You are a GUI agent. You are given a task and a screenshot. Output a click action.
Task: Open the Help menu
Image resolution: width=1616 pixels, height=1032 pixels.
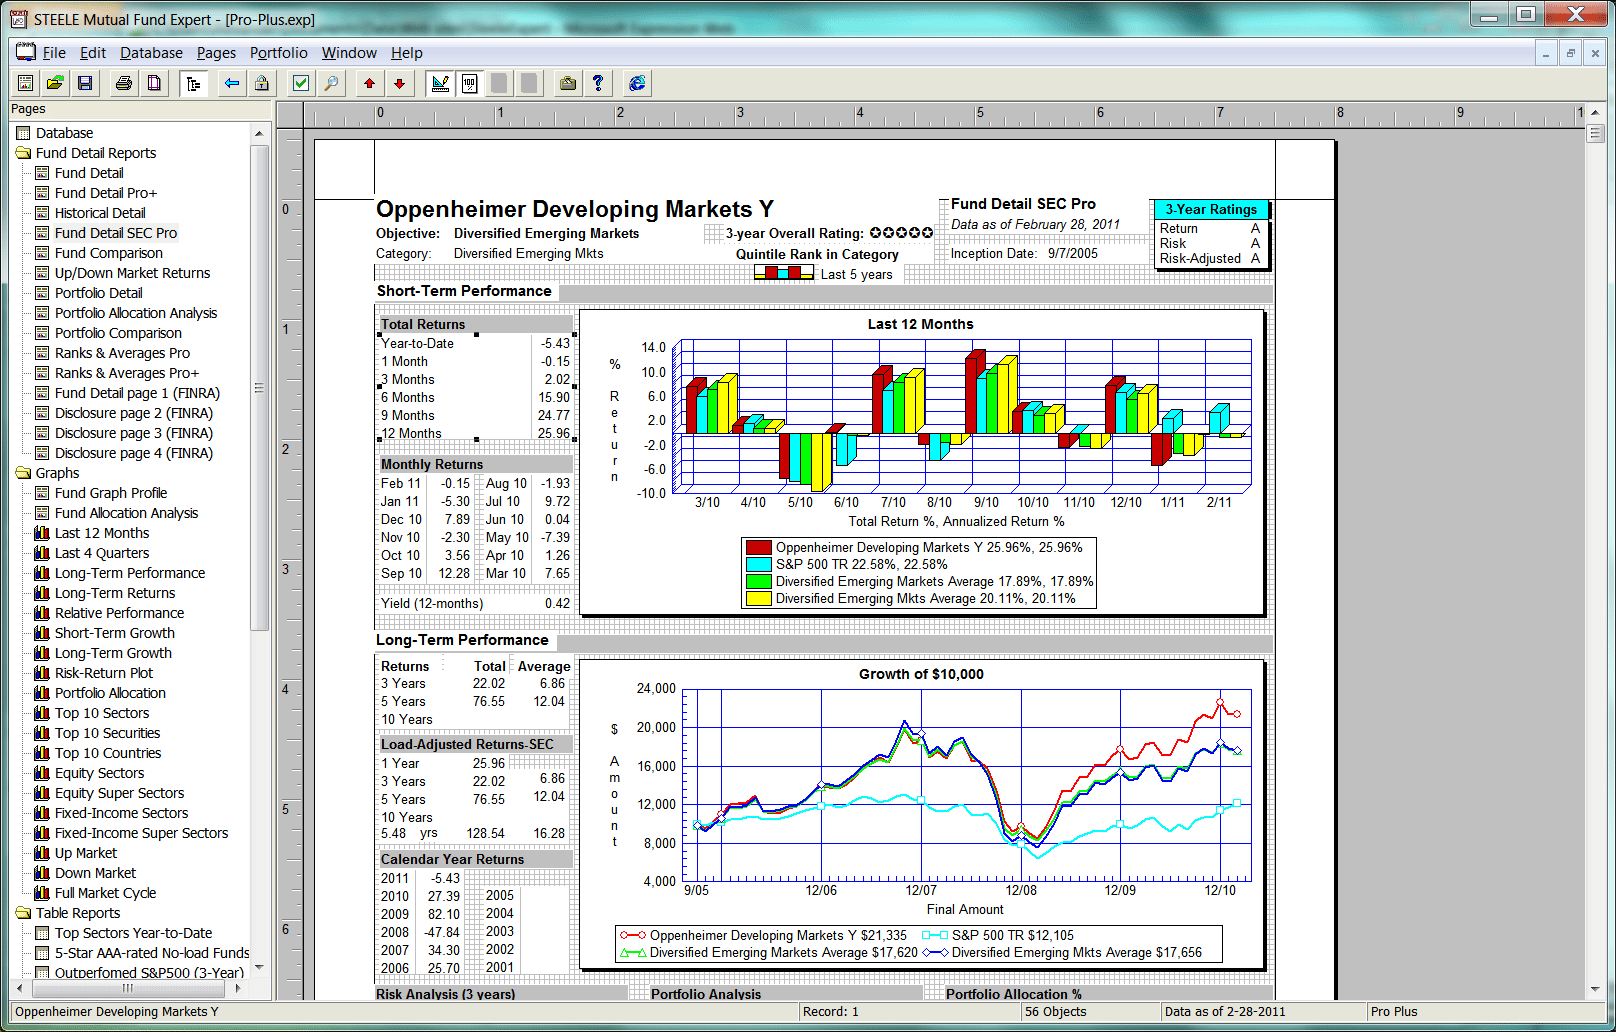(407, 53)
